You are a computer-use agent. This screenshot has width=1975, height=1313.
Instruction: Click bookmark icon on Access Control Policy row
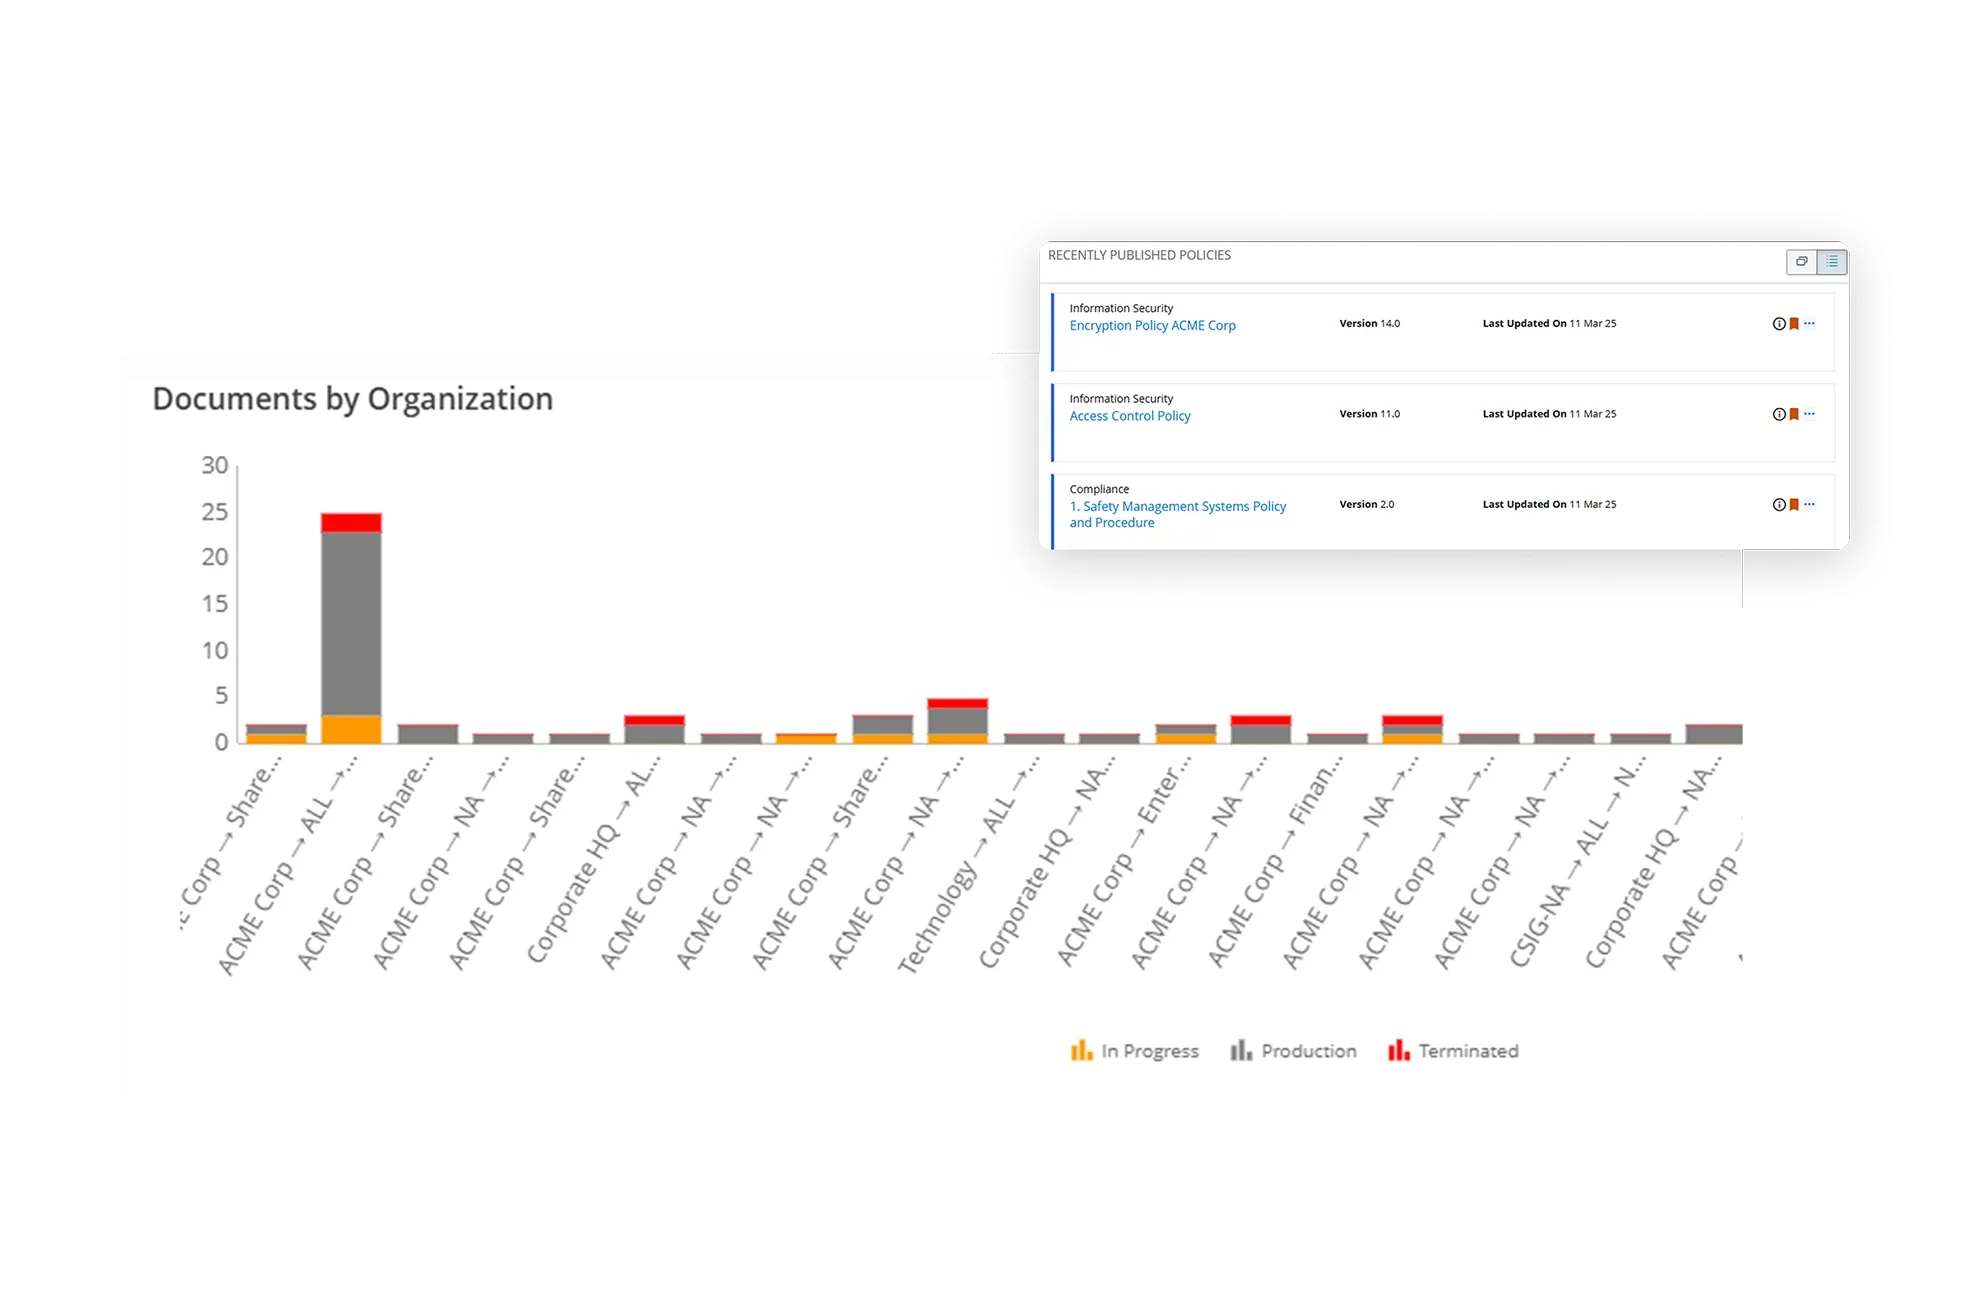(x=1794, y=414)
